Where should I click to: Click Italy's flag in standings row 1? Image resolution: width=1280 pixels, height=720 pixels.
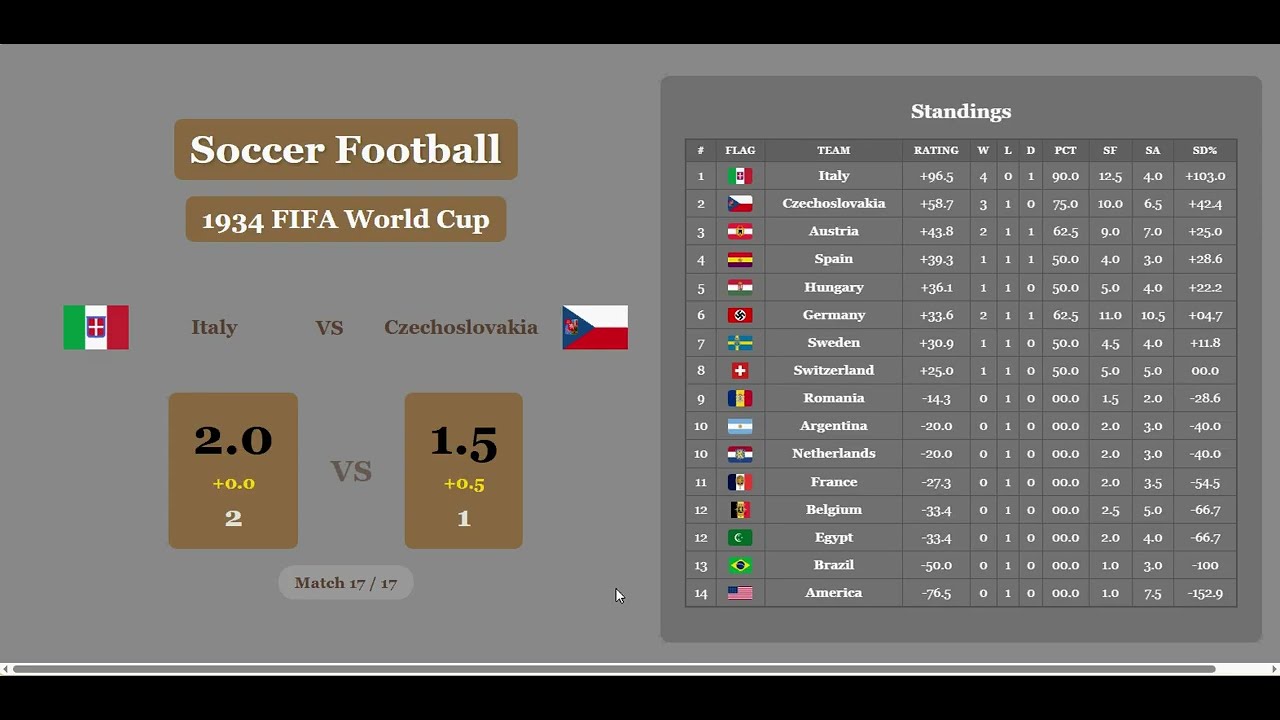[740, 176]
